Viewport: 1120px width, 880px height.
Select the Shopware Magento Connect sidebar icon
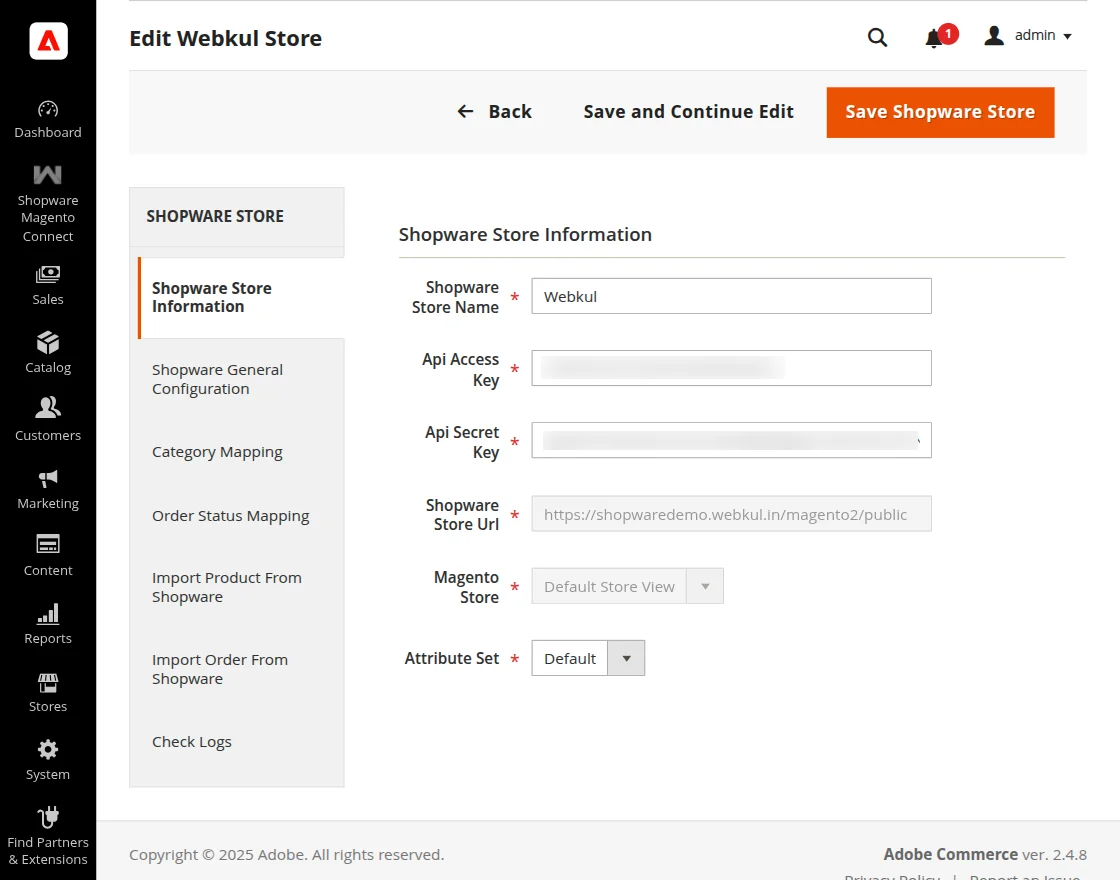coord(47,205)
